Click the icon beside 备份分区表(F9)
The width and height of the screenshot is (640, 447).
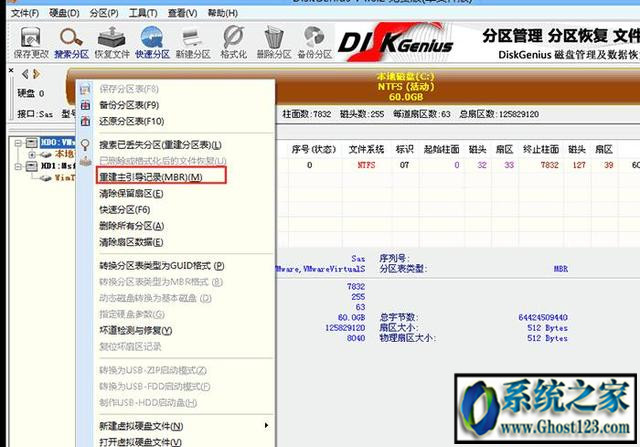coord(85,105)
